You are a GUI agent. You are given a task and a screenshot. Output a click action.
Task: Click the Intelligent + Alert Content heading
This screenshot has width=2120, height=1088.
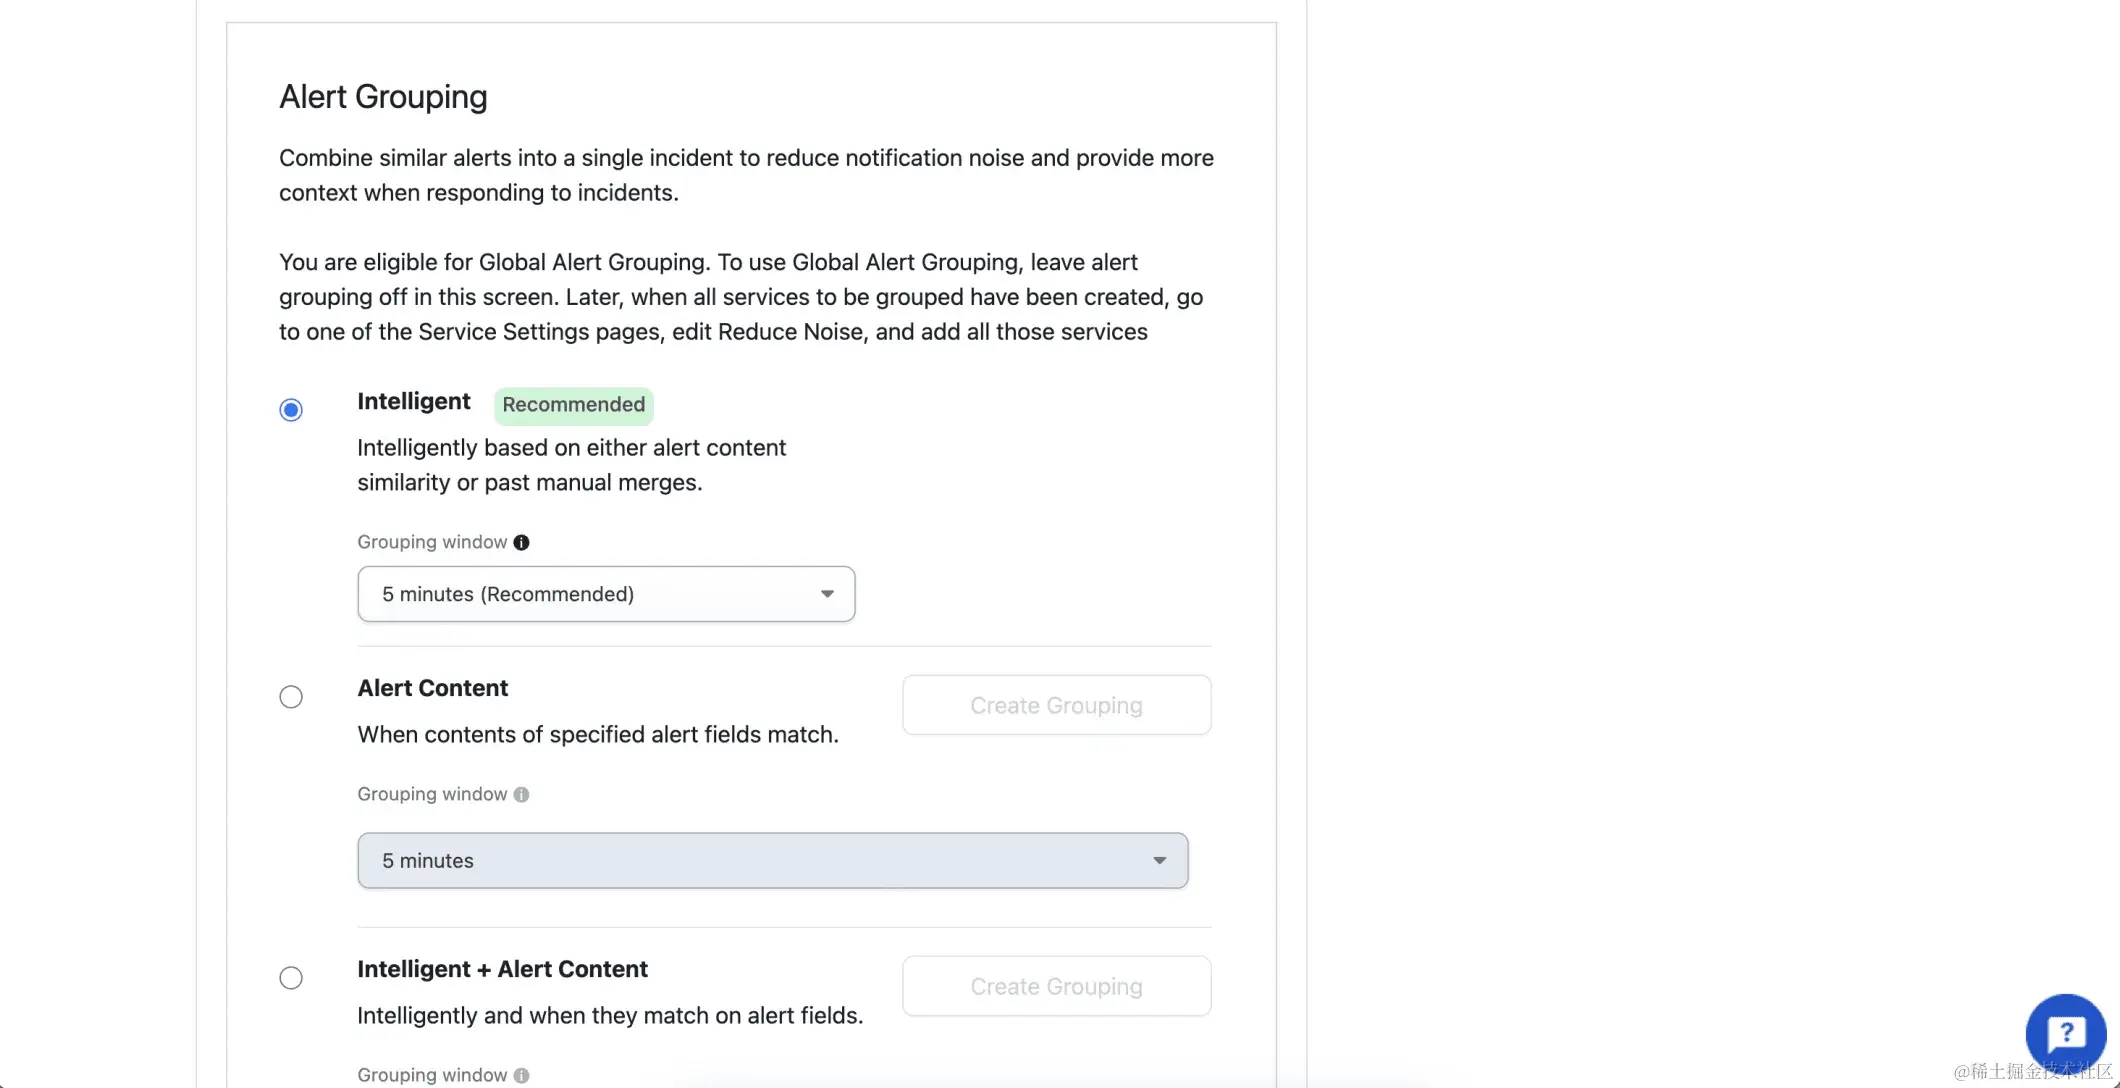tap(503, 969)
